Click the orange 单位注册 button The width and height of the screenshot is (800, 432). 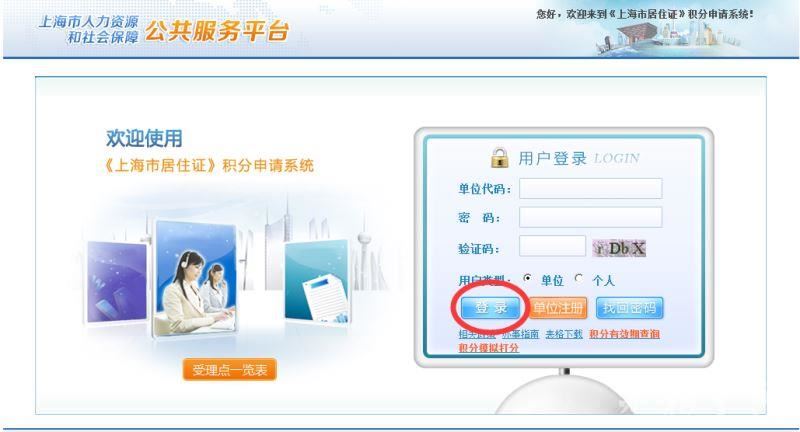558,308
